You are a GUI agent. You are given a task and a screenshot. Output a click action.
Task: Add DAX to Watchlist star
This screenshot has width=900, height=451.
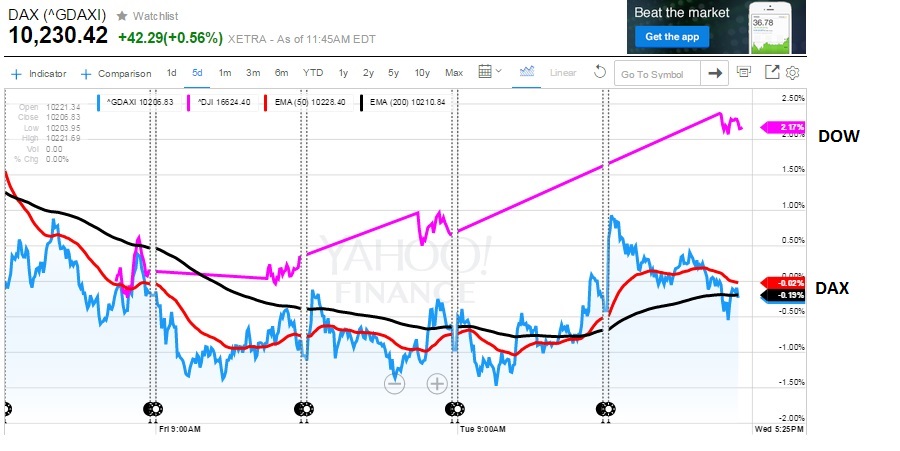(x=122, y=16)
